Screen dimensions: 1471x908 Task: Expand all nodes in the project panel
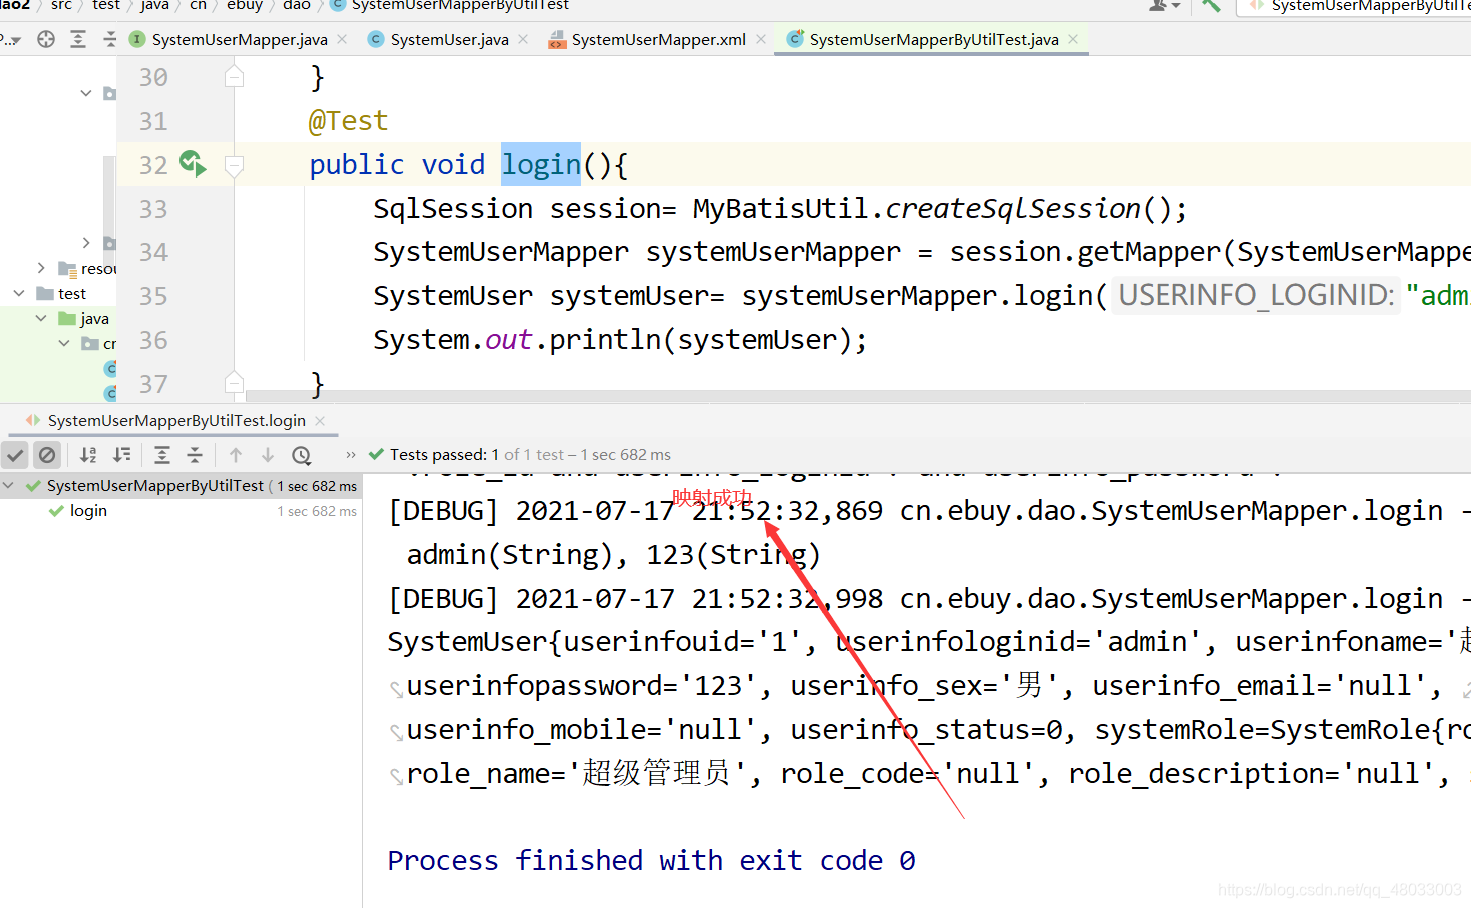(78, 39)
